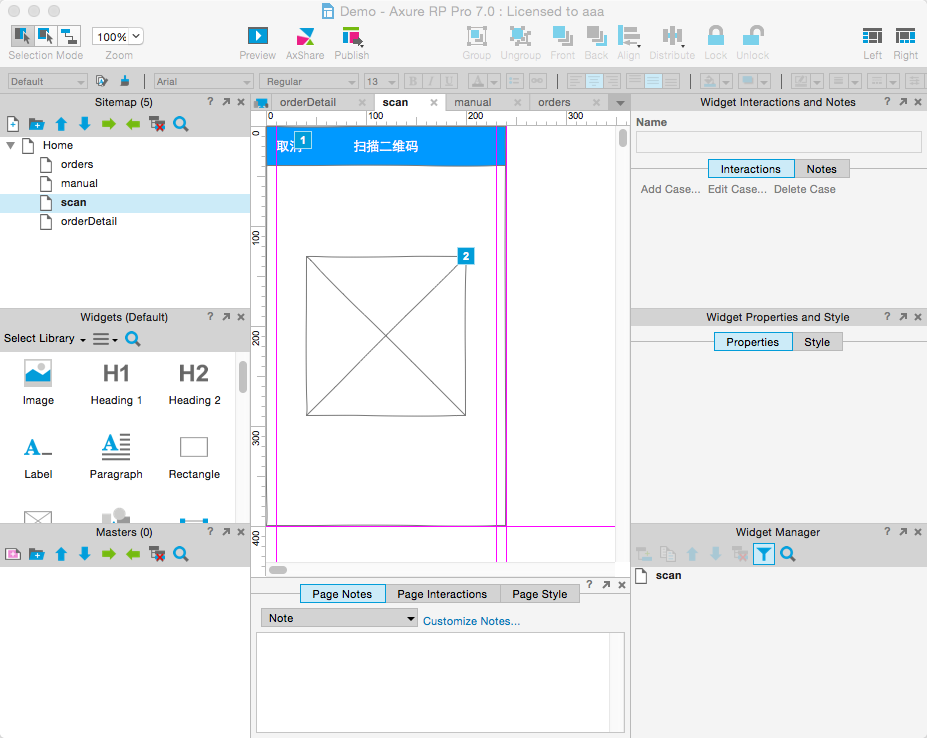
Task: Open the Default style dropdown
Action: pos(48,81)
